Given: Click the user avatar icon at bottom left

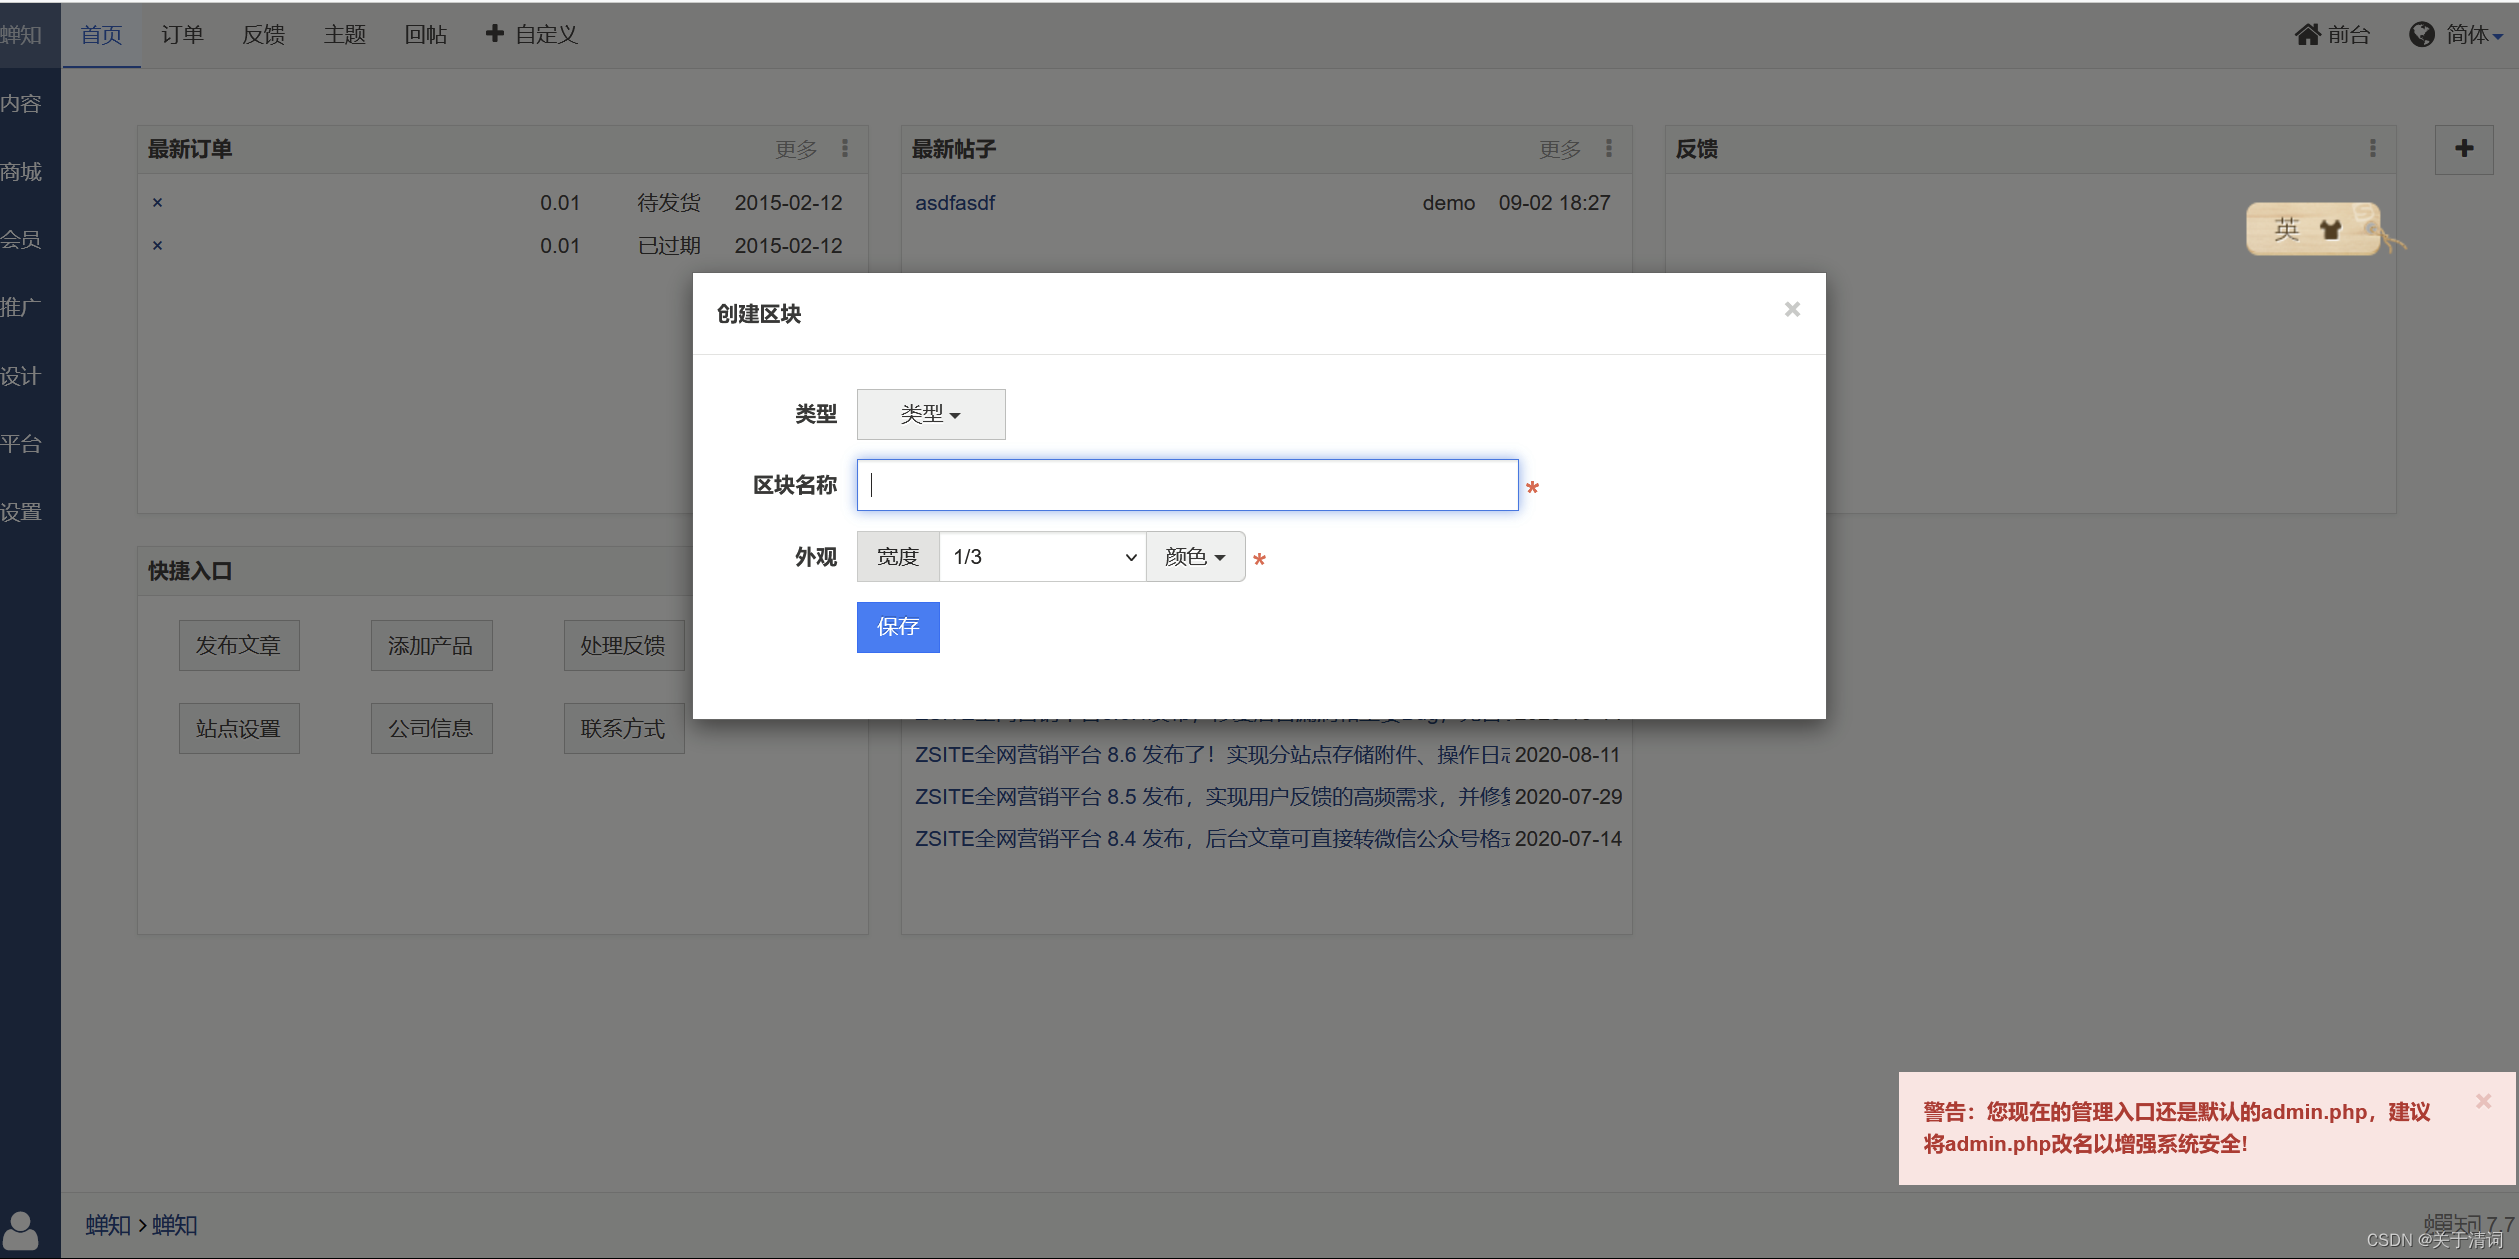Looking at the screenshot, I should [x=21, y=1230].
